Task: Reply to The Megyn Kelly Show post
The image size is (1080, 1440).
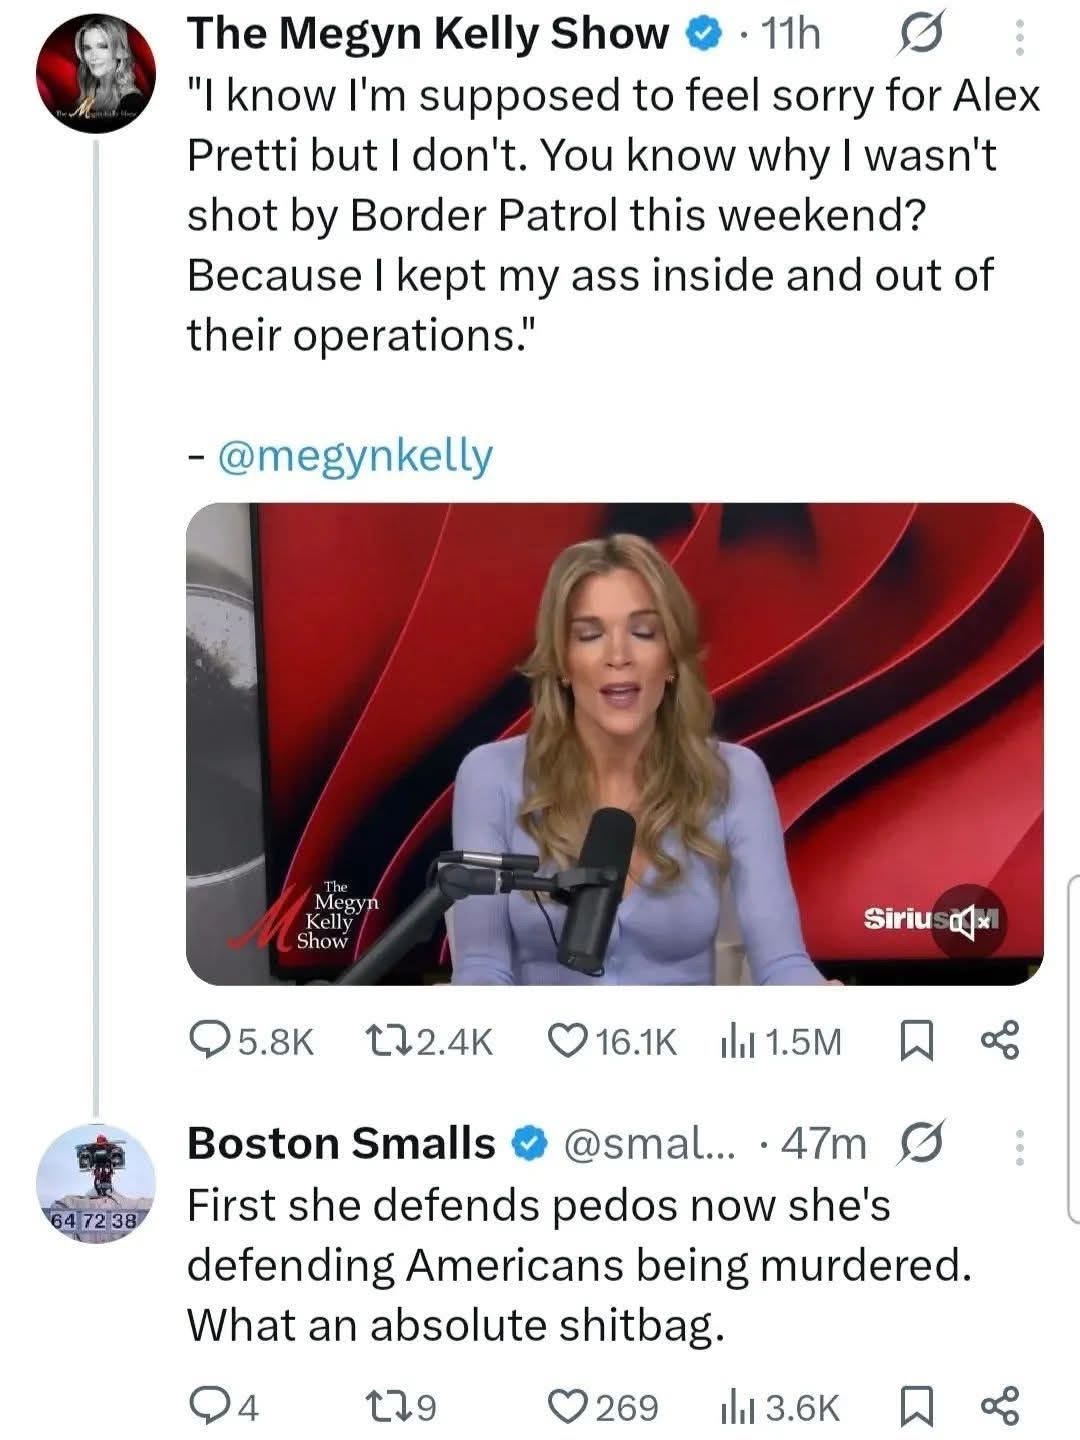Action: pyautogui.click(x=210, y=1042)
